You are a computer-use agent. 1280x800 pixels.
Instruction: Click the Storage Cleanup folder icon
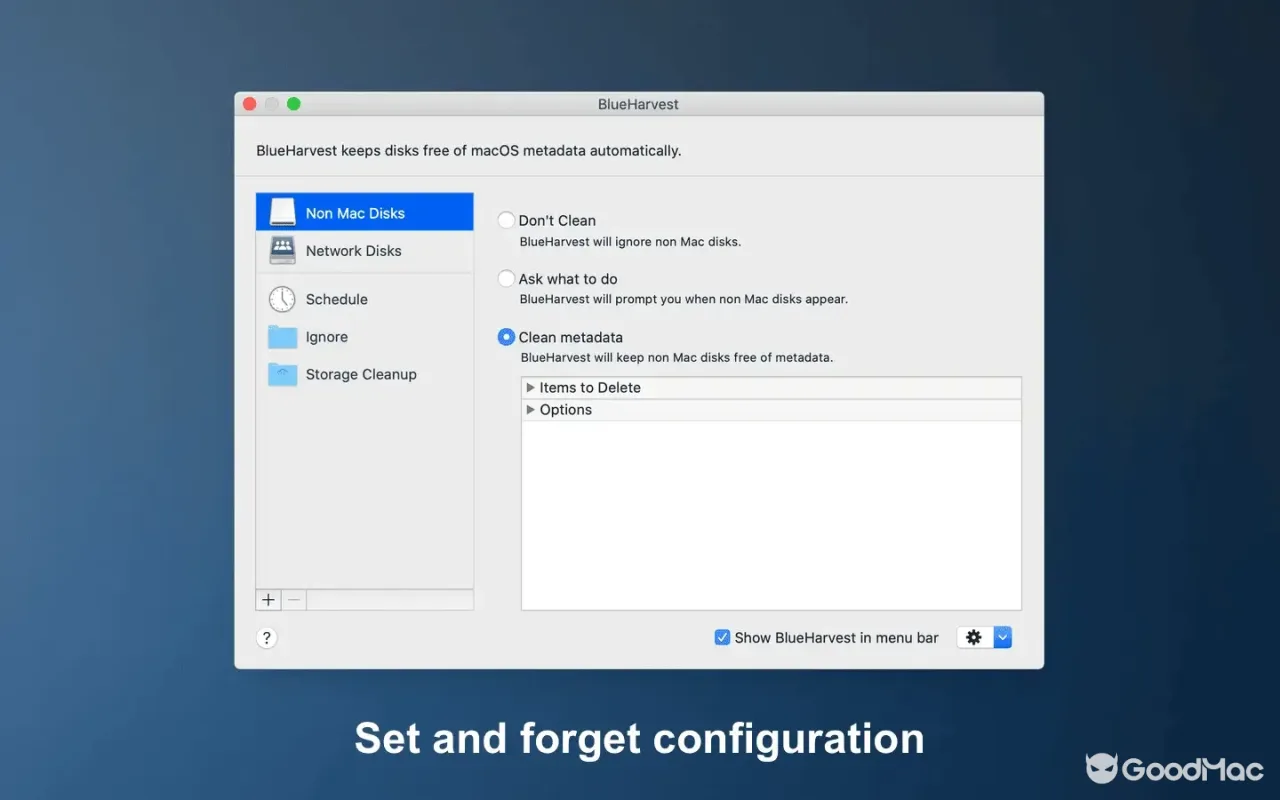(x=283, y=374)
